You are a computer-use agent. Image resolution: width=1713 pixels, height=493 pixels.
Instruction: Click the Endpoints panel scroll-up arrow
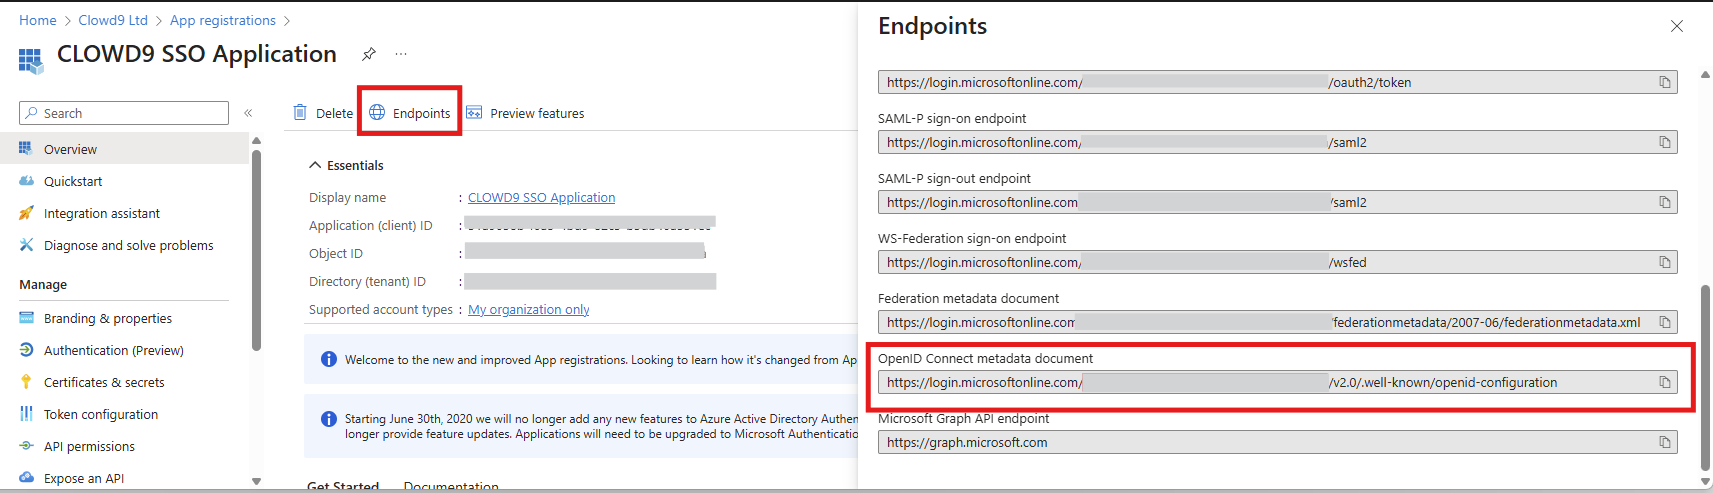[1705, 75]
